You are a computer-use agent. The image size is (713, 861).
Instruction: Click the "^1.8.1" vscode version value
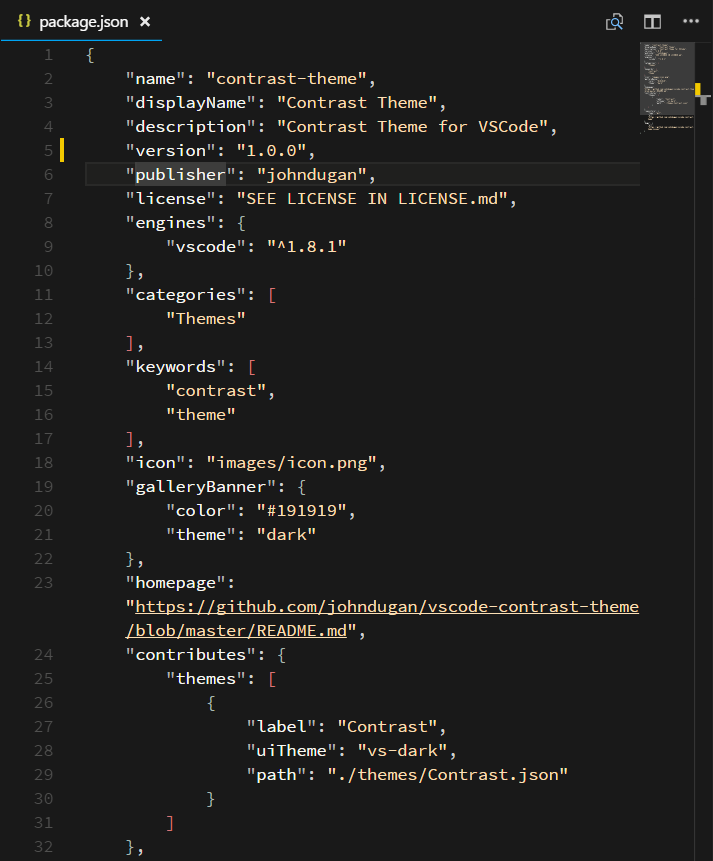tap(307, 247)
